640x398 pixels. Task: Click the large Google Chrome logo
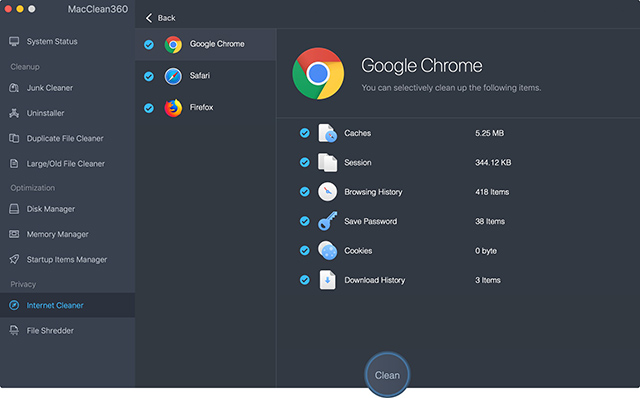click(x=318, y=73)
